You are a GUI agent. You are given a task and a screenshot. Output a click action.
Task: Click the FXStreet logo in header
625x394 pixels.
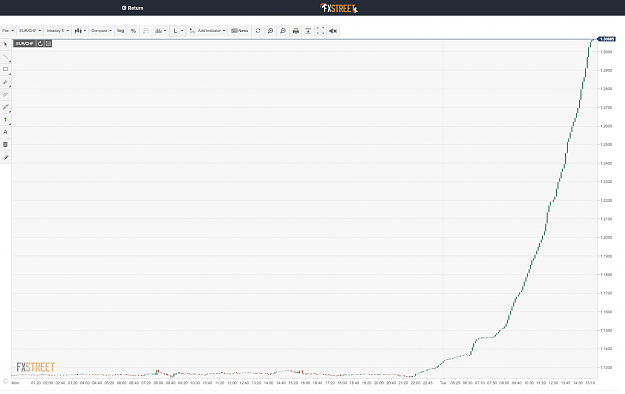pyautogui.click(x=339, y=8)
